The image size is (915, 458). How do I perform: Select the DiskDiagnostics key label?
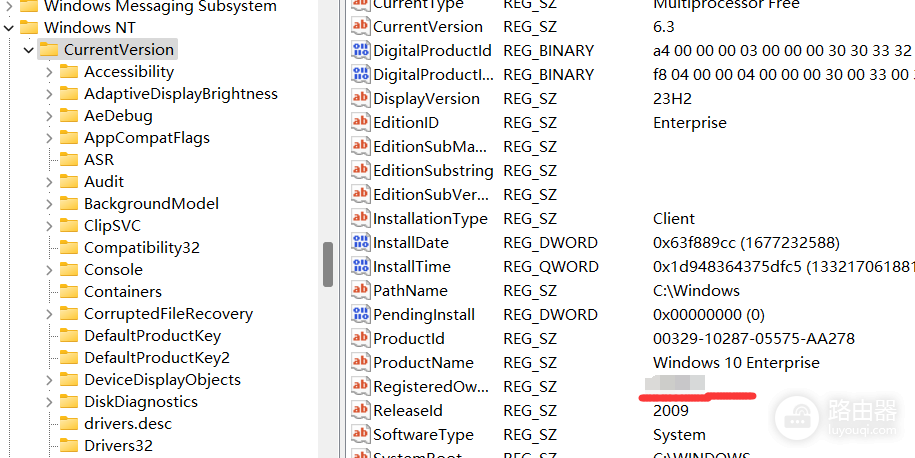click(141, 401)
